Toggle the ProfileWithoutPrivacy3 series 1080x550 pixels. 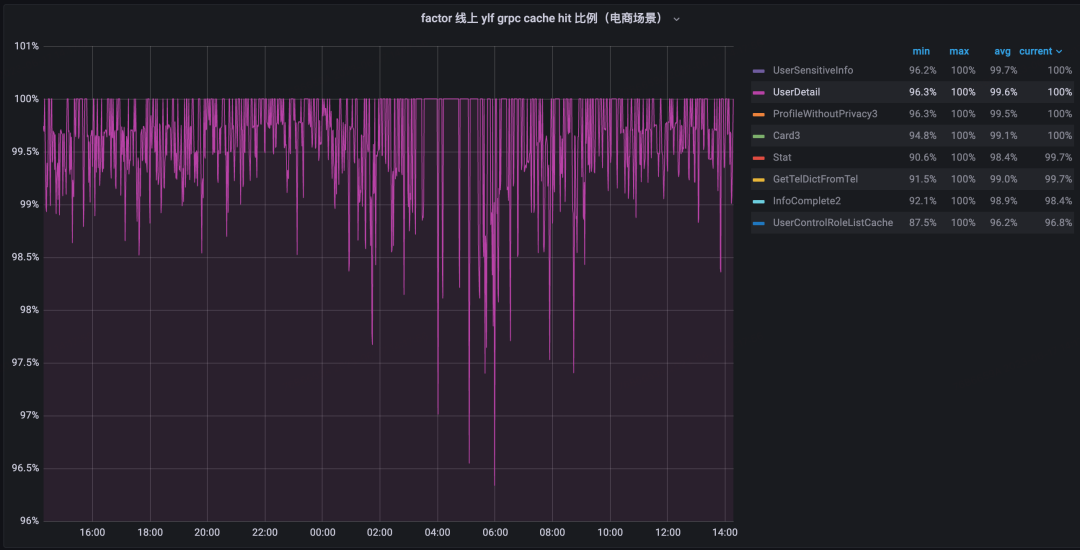tap(825, 114)
